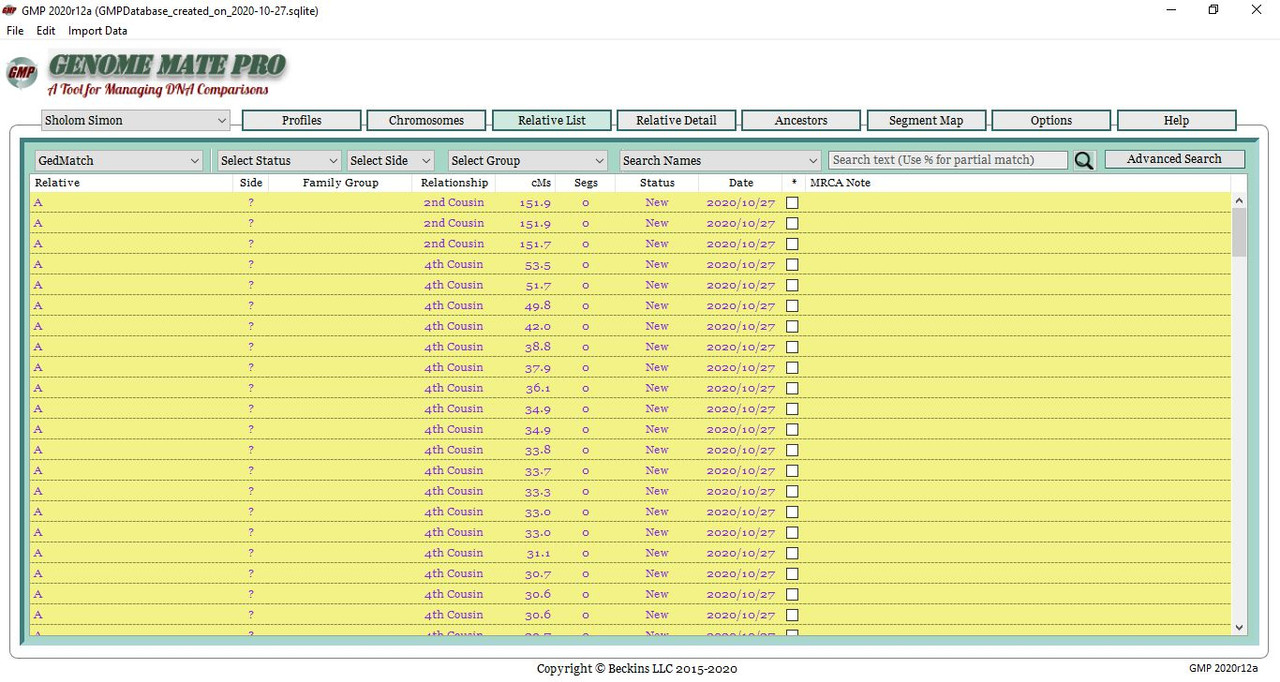This screenshot has height=682, width=1280.
Task: Switch to the Chromosomes tab
Action: tap(426, 120)
